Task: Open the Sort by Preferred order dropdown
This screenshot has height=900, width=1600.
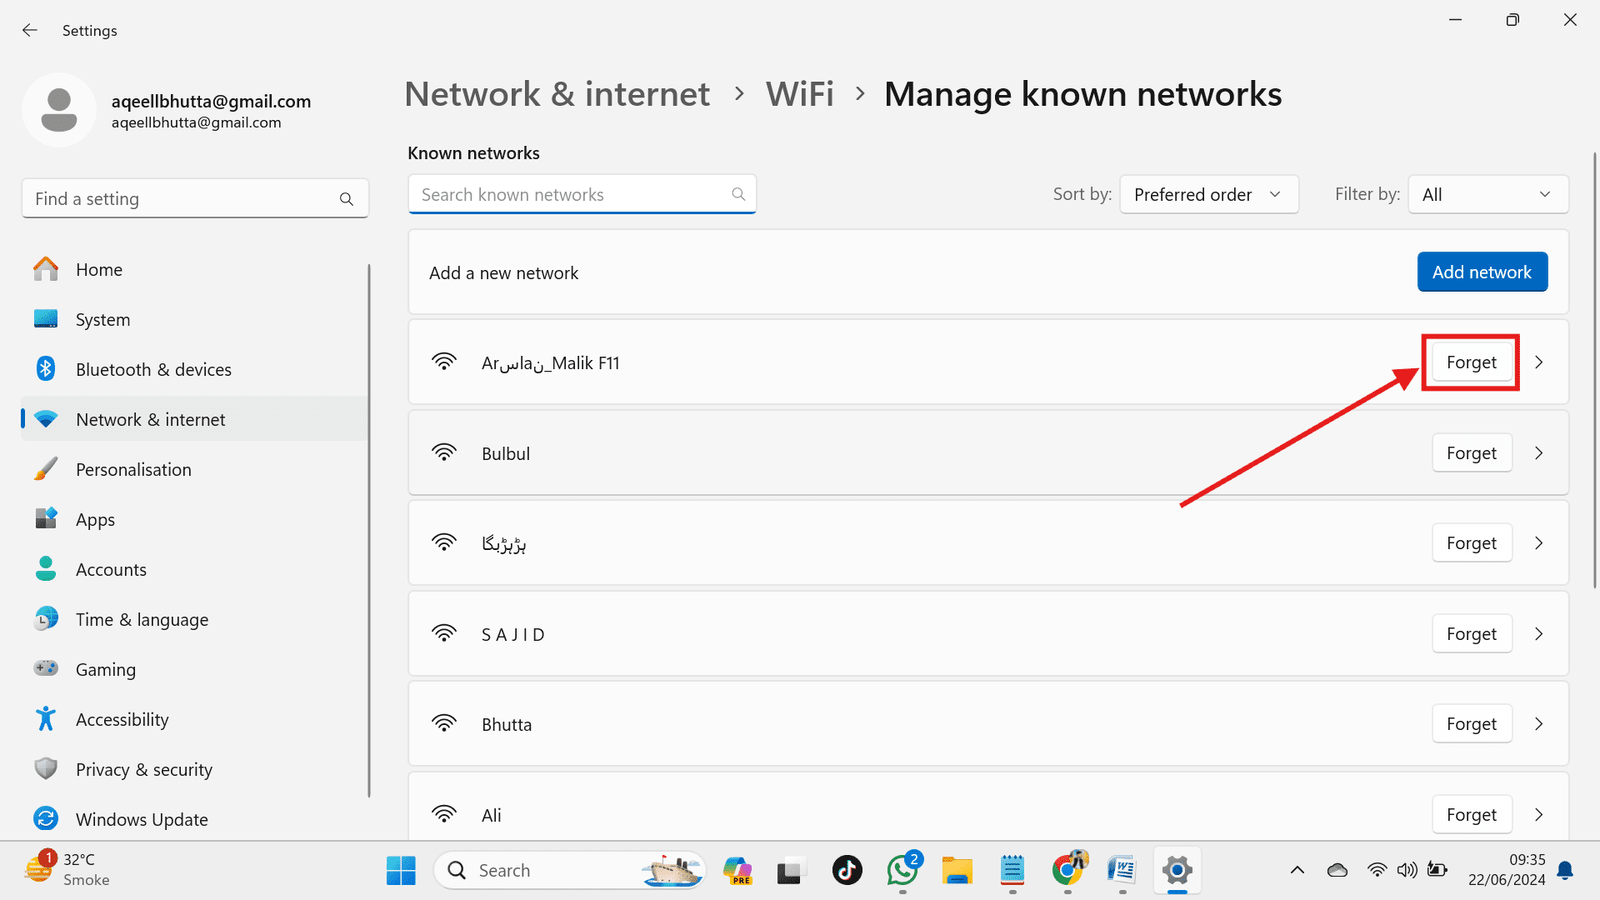Action: 1208,194
